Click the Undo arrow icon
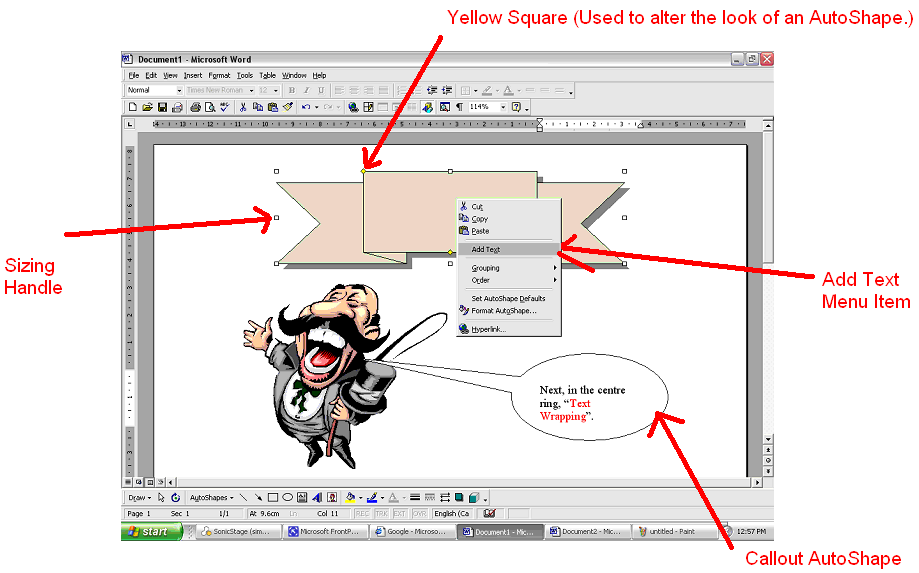The image size is (919, 573). tap(306, 107)
